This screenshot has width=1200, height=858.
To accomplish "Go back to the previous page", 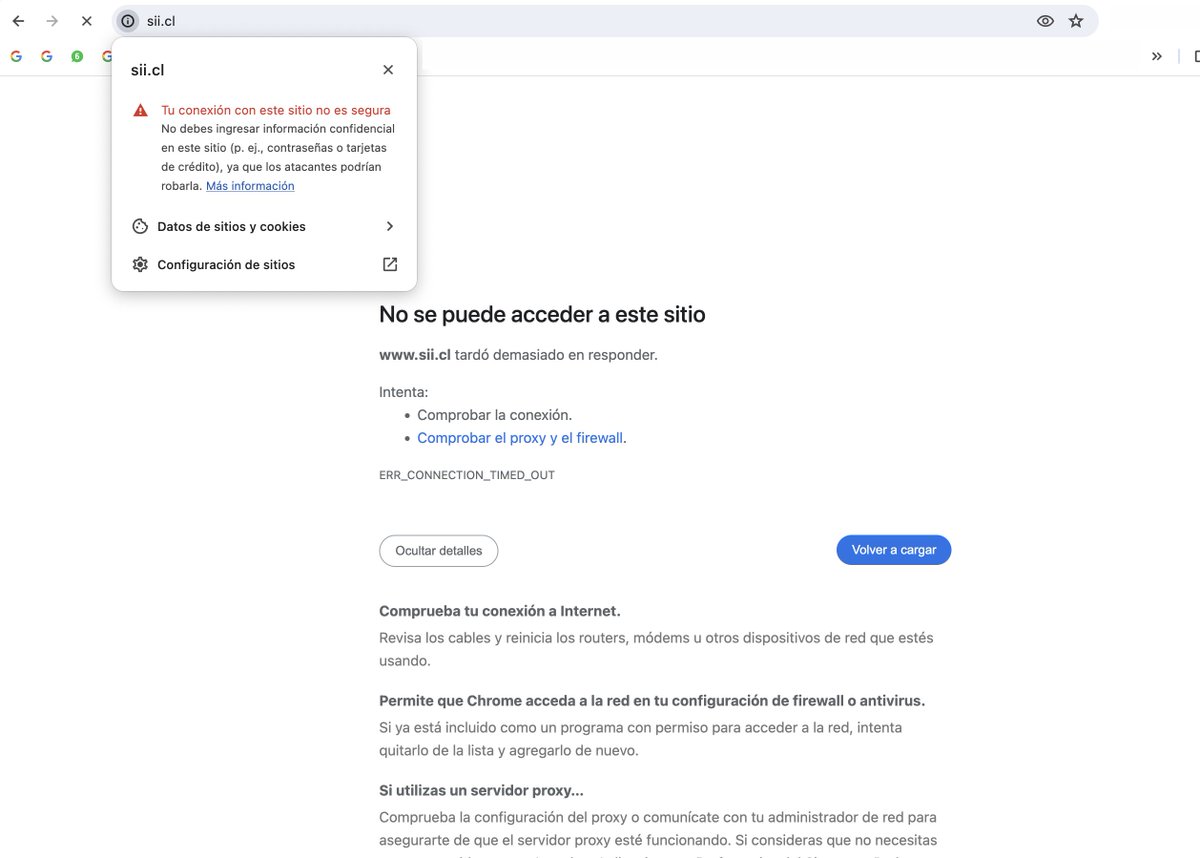I will (x=18, y=21).
